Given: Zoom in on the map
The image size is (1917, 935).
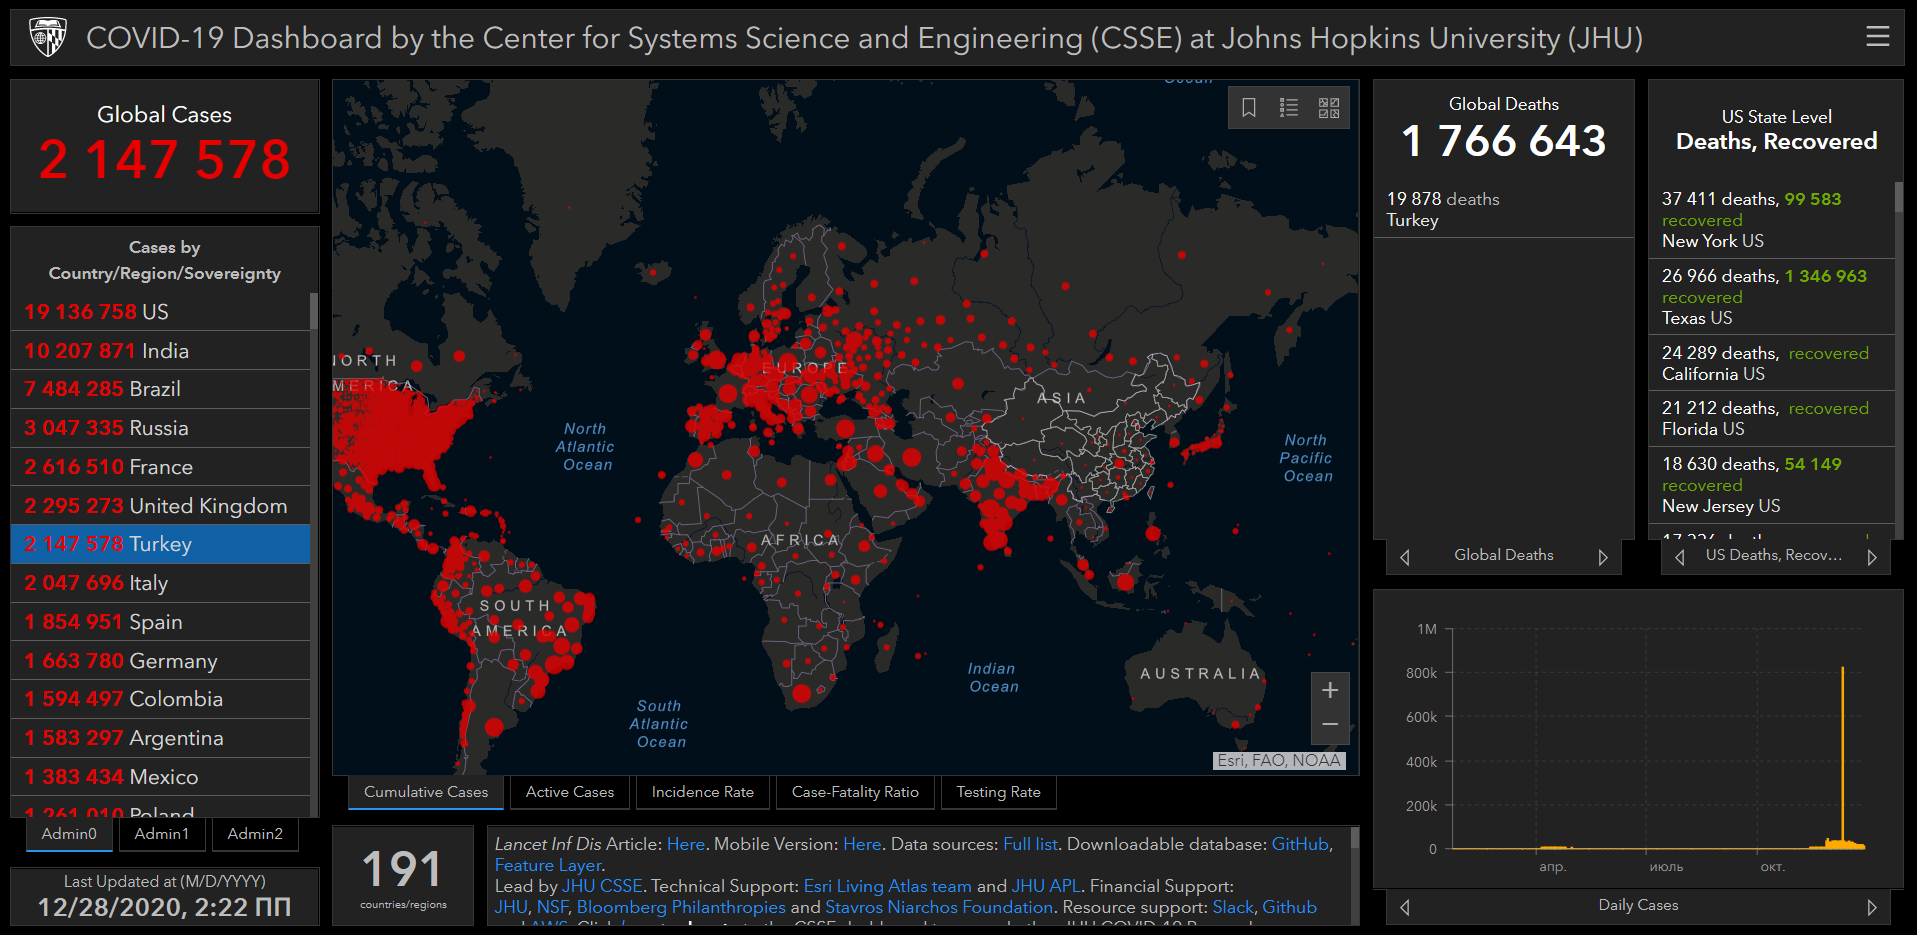Looking at the screenshot, I should pos(1330,690).
